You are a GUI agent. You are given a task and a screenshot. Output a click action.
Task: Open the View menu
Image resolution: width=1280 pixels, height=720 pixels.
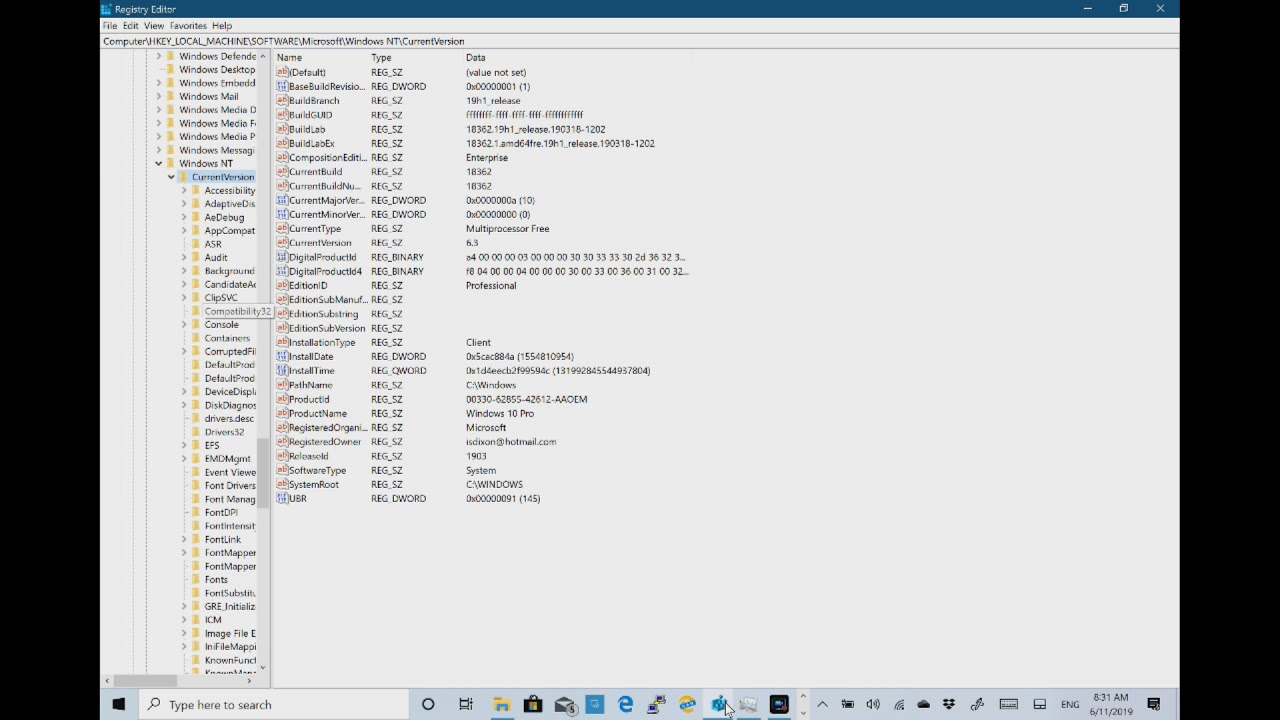point(154,26)
